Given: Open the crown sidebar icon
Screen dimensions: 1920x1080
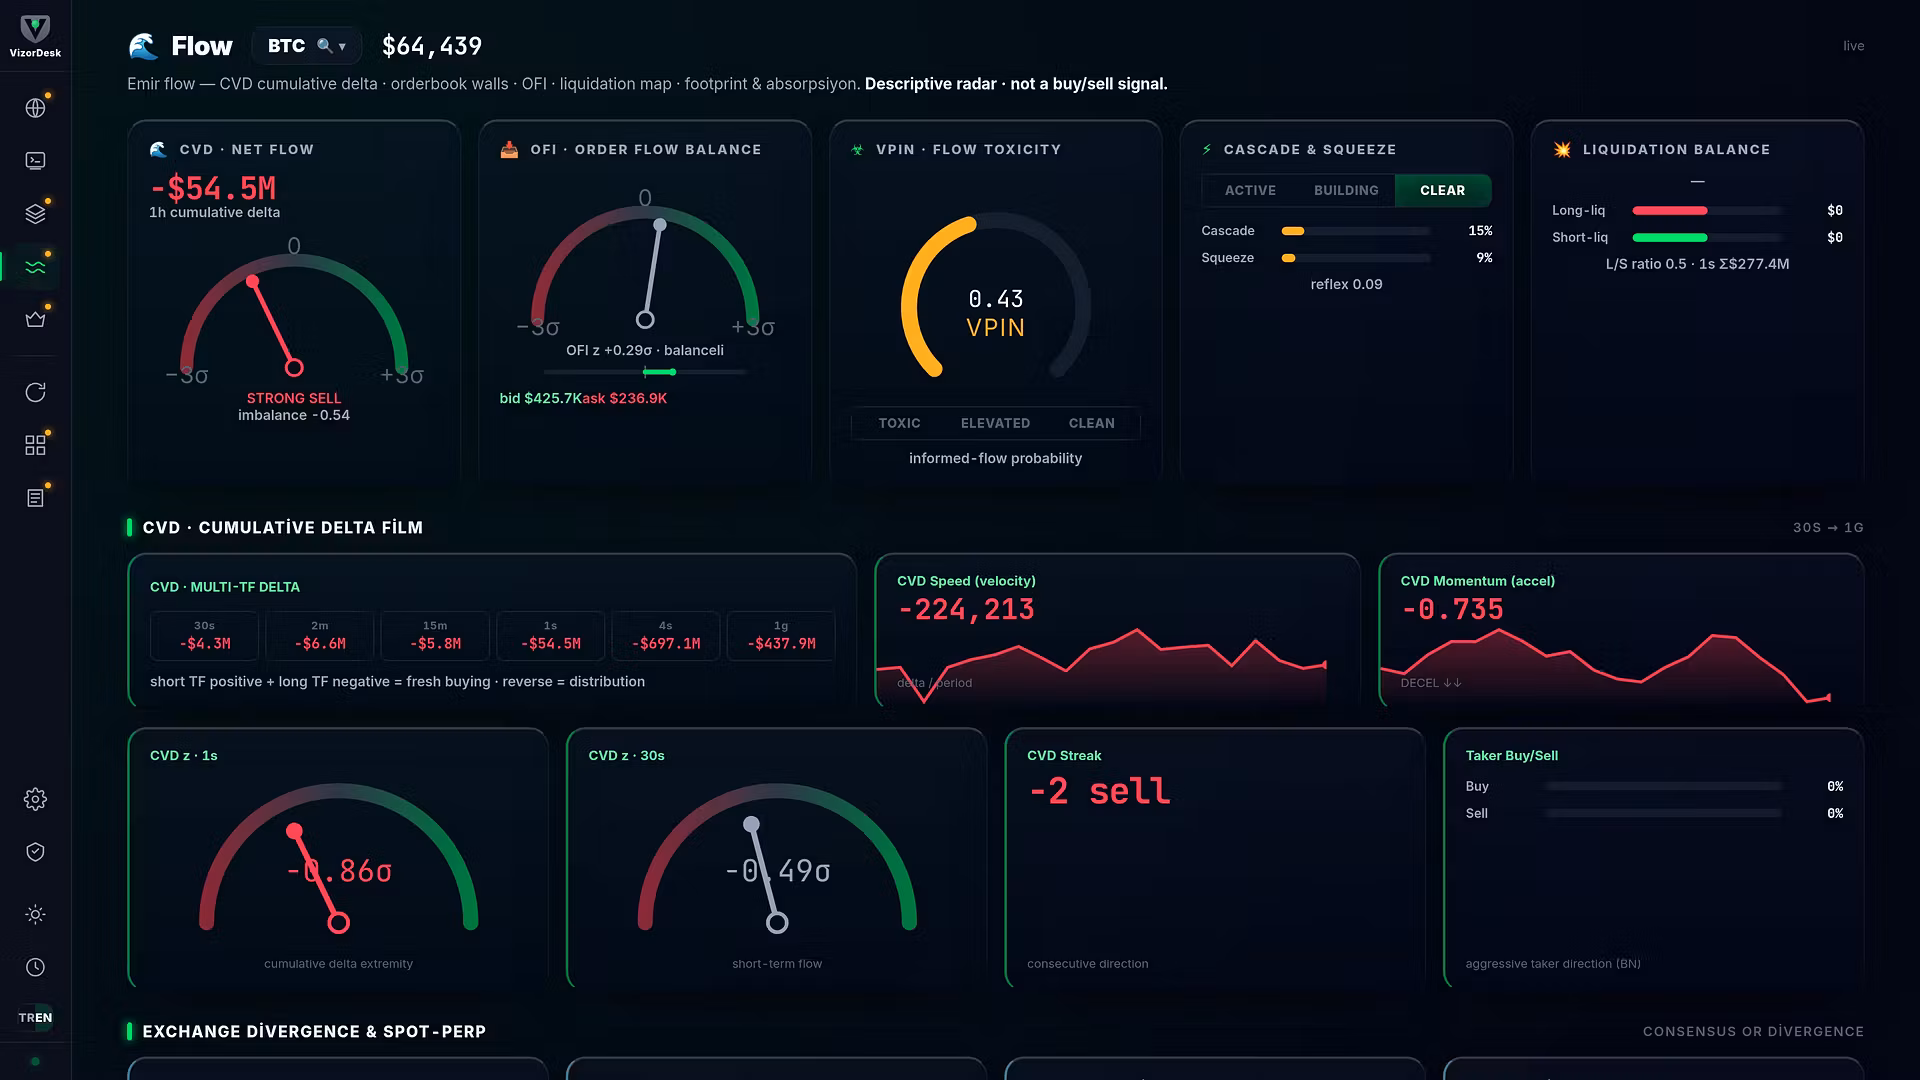Looking at the screenshot, I should coord(35,319).
